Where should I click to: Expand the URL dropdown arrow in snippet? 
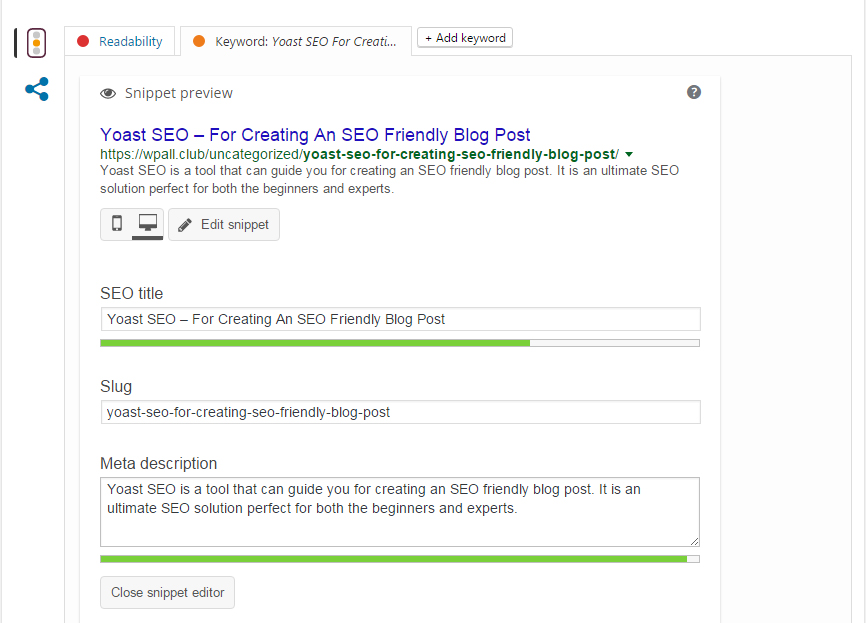point(629,154)
